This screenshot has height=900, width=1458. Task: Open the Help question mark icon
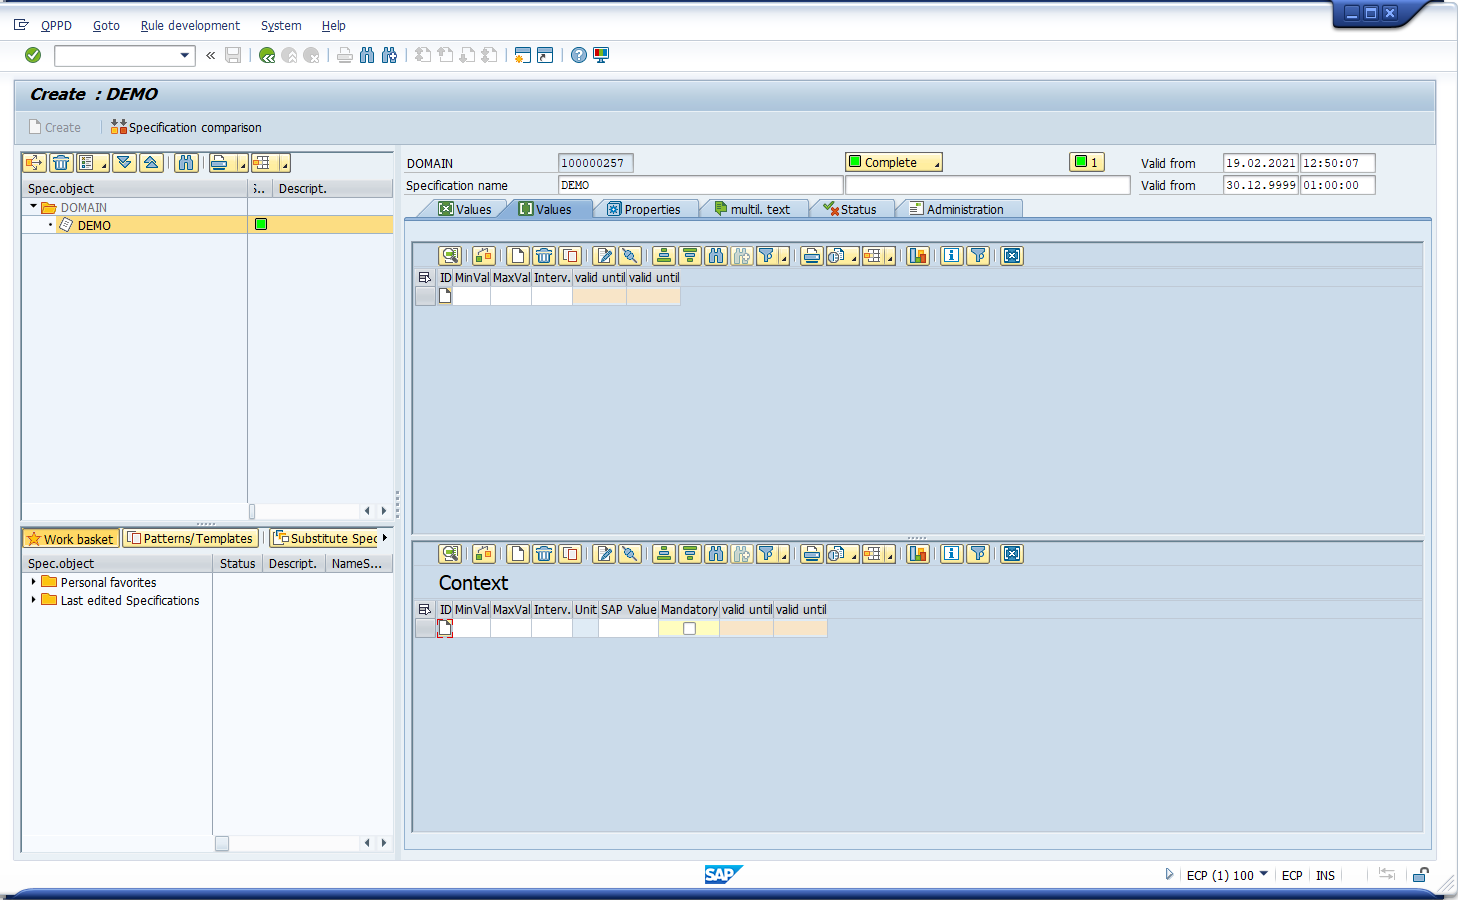click(579, 55)
